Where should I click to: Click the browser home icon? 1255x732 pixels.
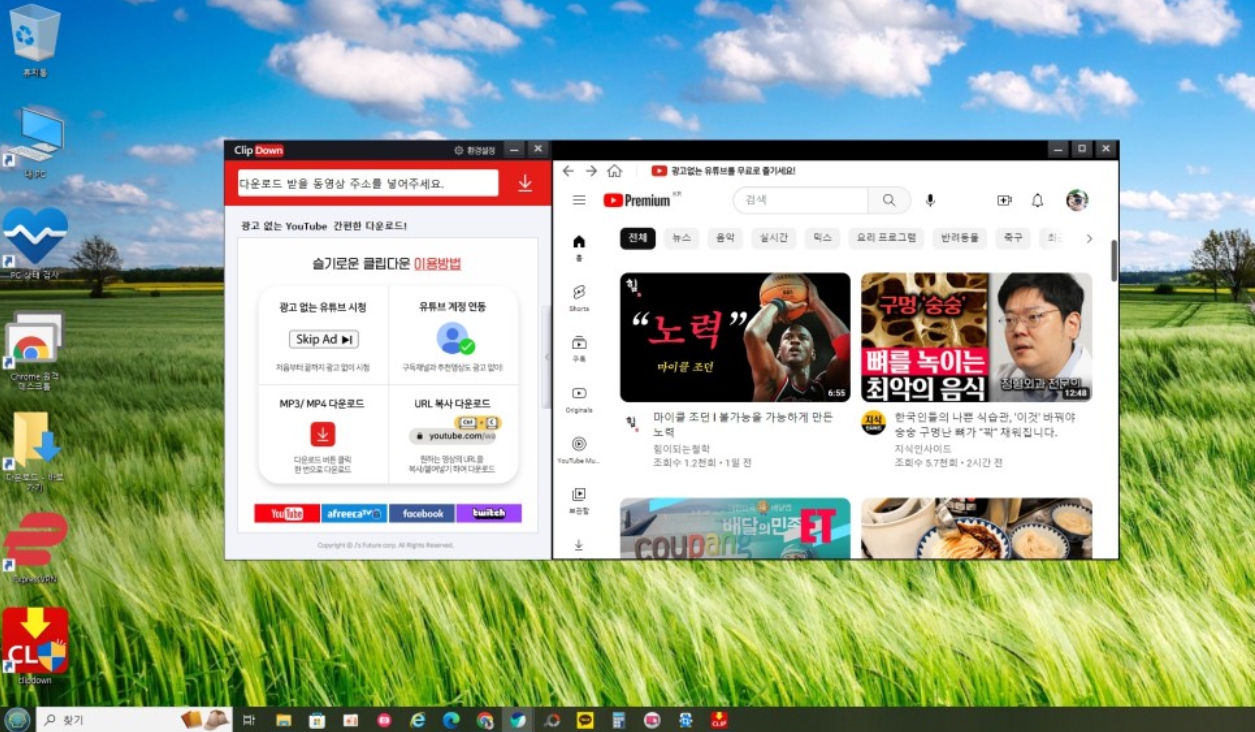[x=614, y=171]
